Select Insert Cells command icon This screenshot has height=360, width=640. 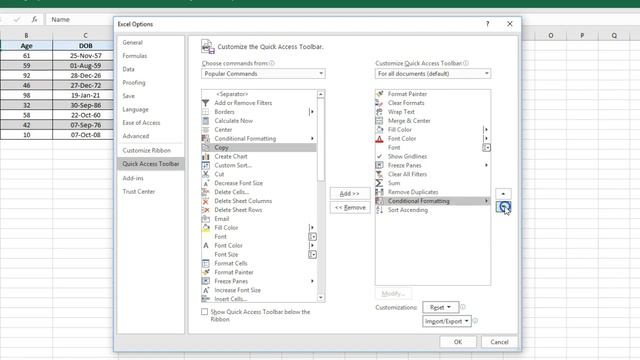click(206, 299)
